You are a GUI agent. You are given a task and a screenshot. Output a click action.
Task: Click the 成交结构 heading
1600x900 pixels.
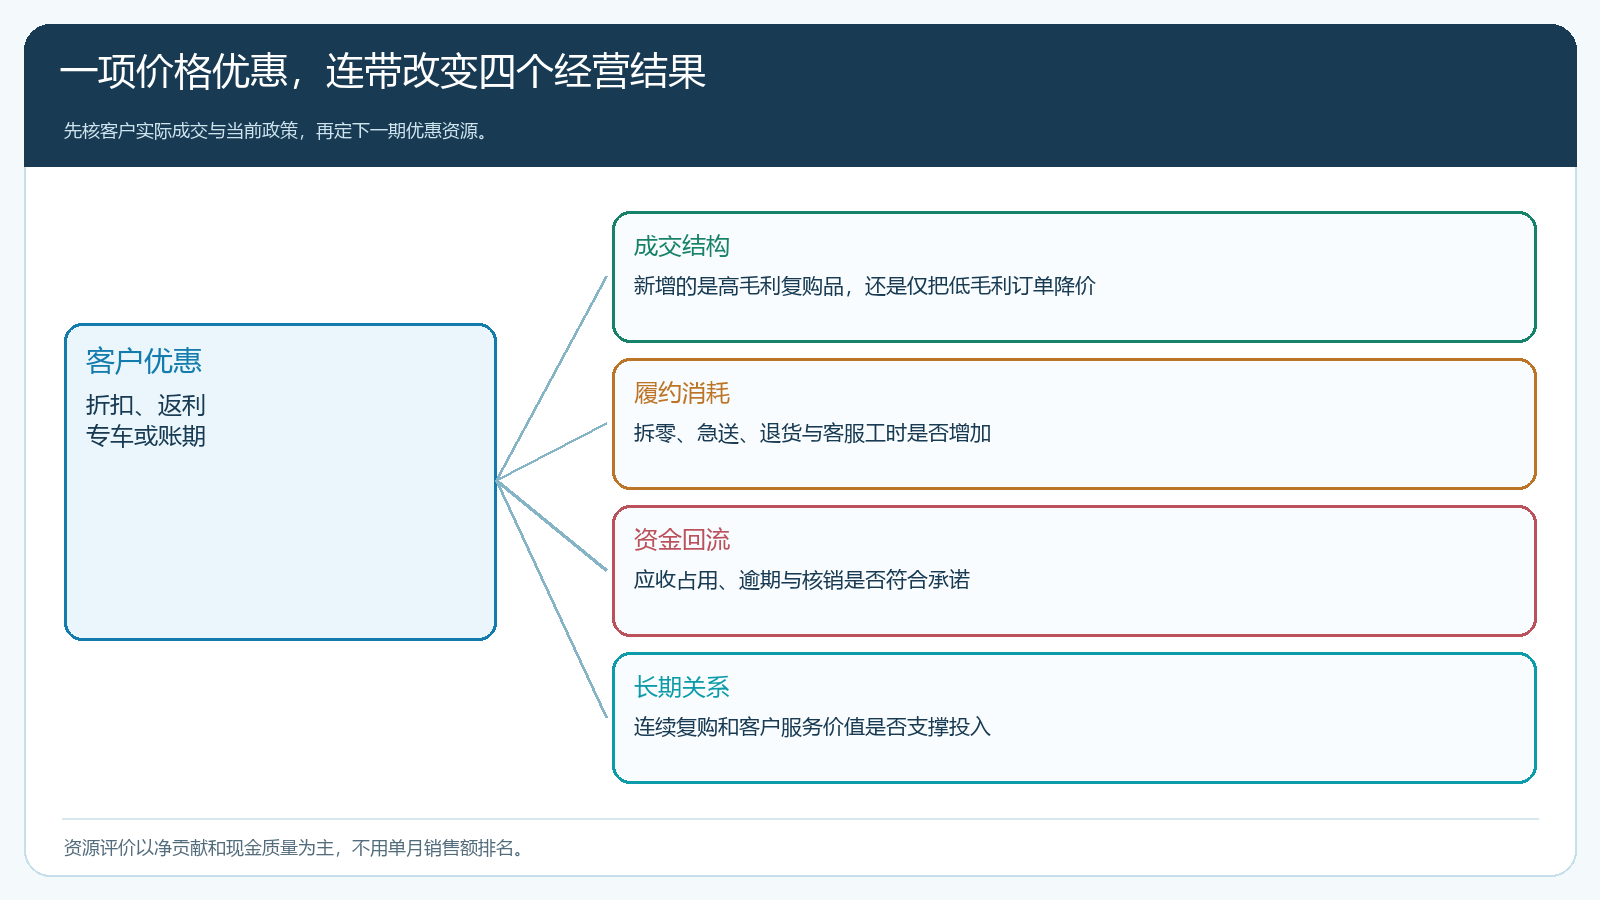click(682, 247)
